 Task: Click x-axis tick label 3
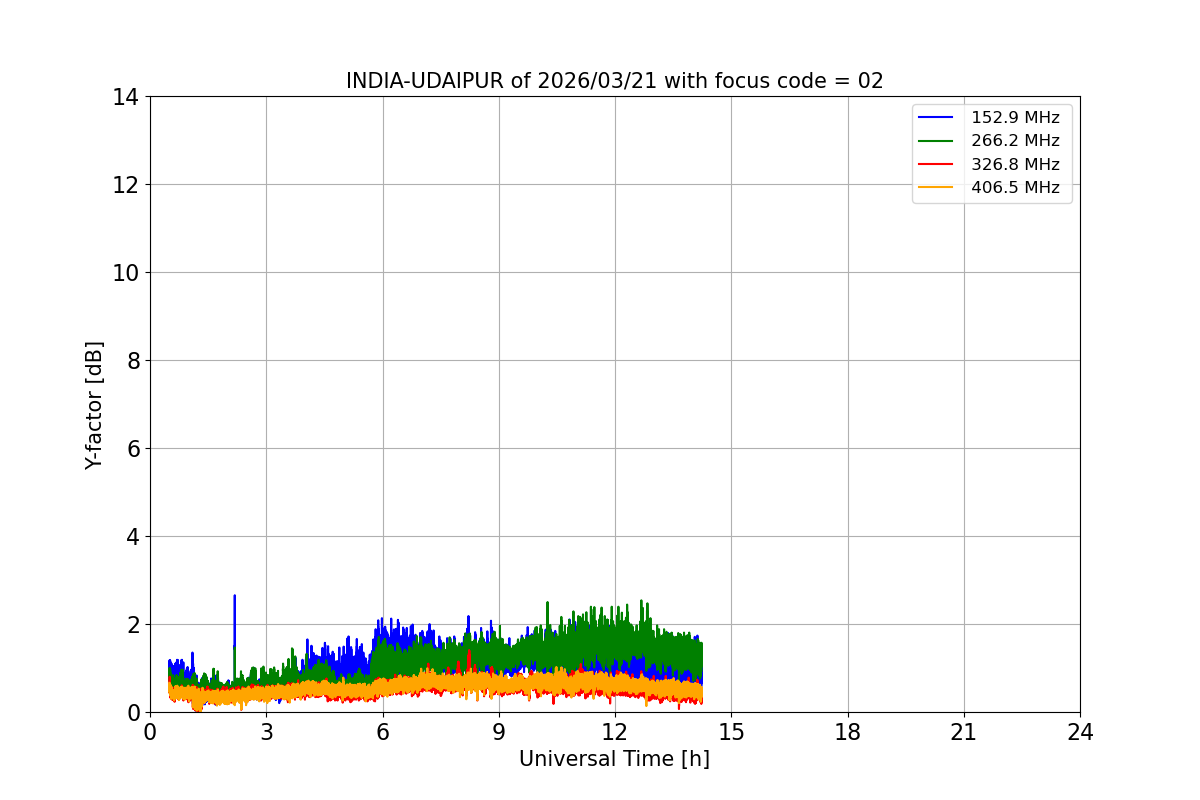(x=266, y=732)
